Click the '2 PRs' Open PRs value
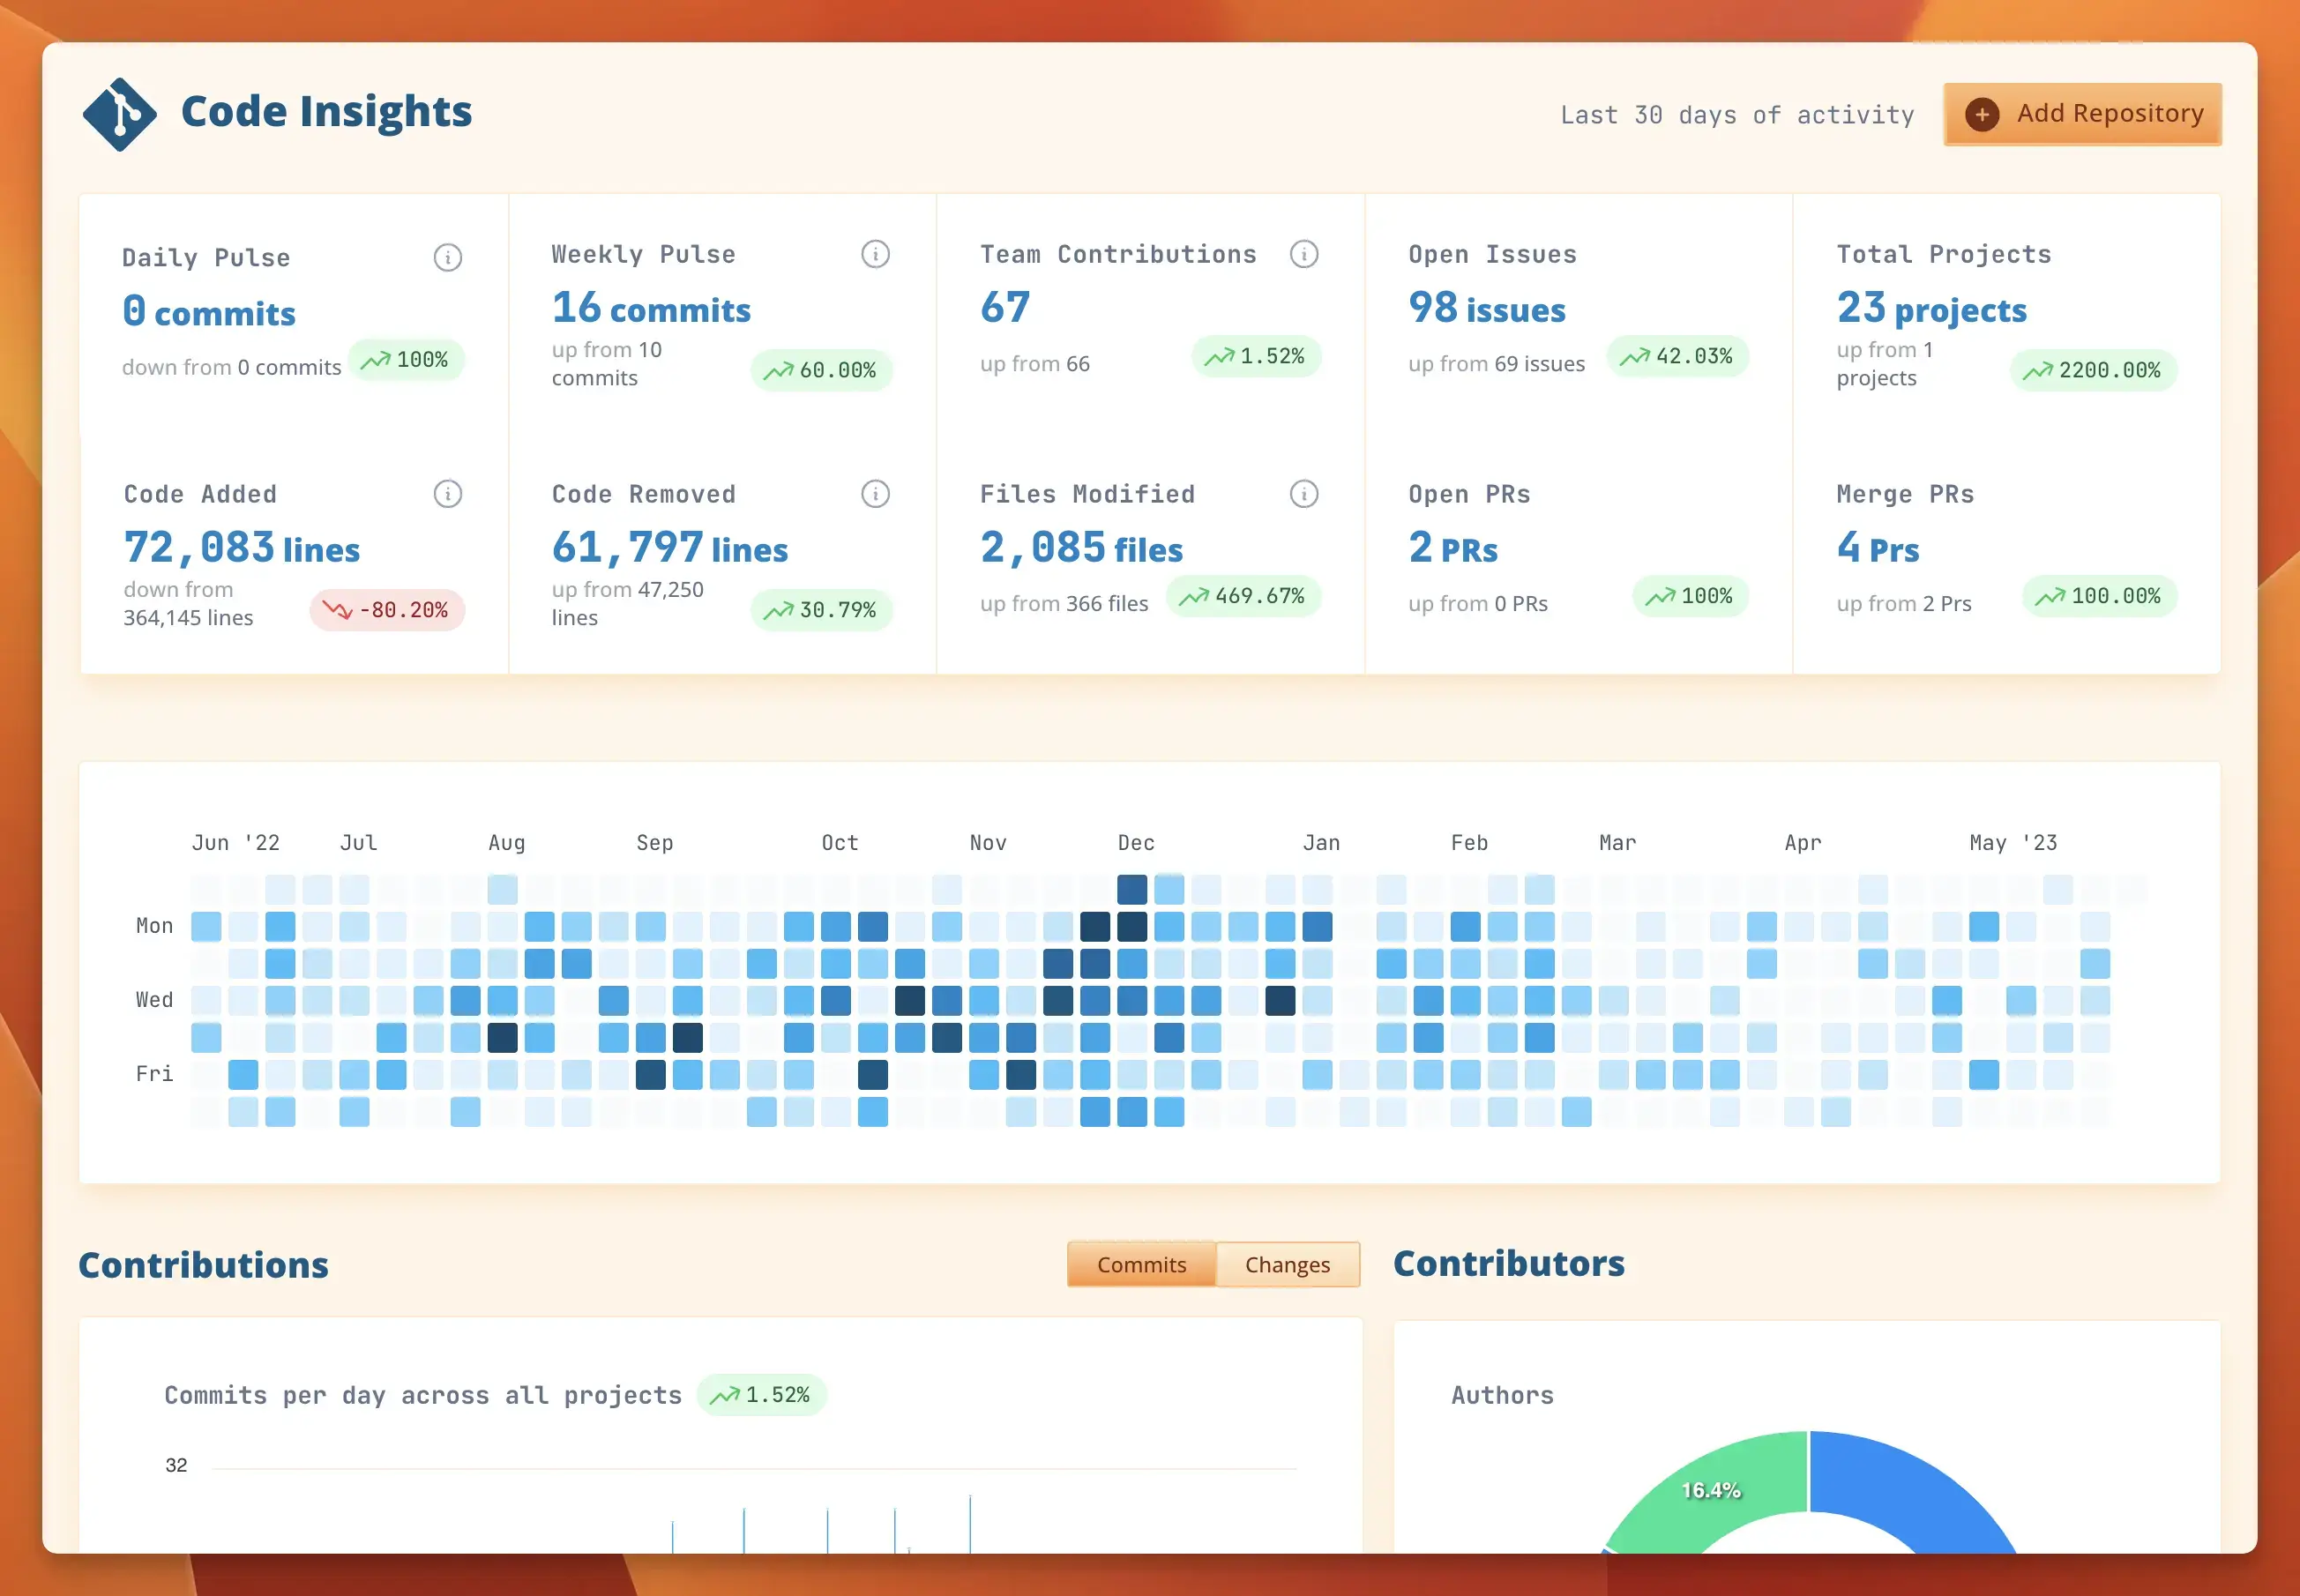The width and height of the screenshot is (2300, 1596). coord(1453,548)
